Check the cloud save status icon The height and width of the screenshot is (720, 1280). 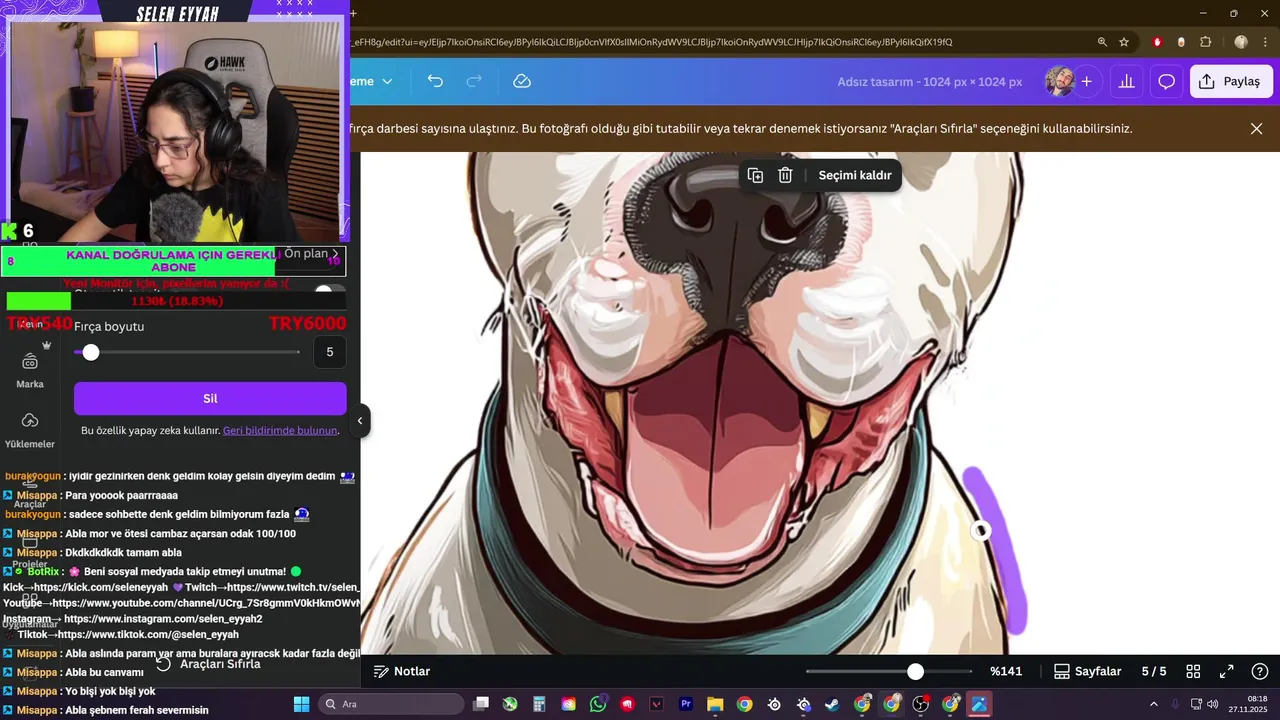pos(522,81)
